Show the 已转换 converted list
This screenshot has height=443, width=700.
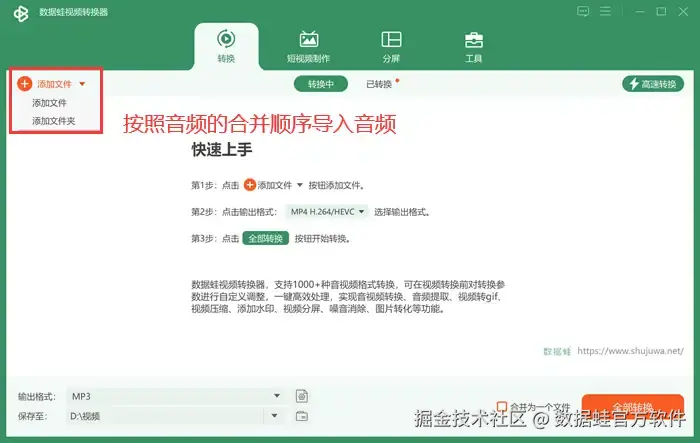379,84
